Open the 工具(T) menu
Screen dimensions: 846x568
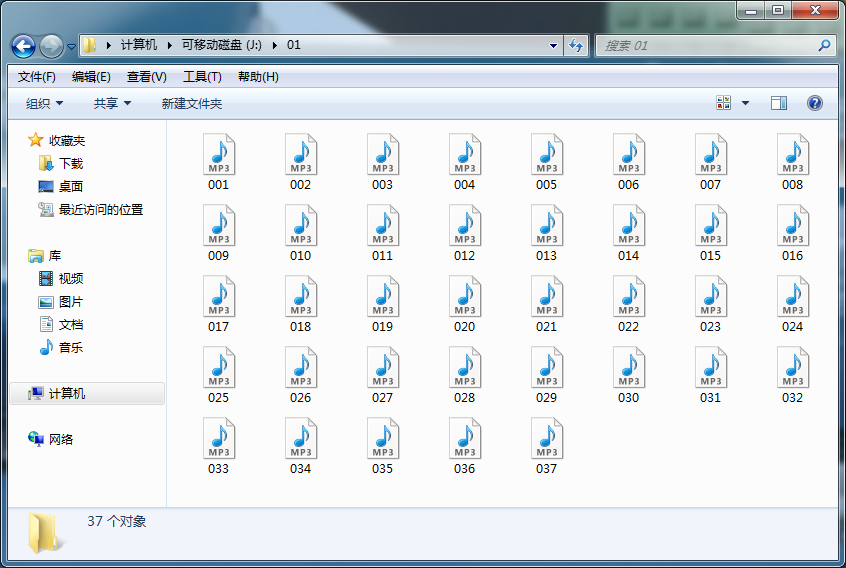pos(202,77)
